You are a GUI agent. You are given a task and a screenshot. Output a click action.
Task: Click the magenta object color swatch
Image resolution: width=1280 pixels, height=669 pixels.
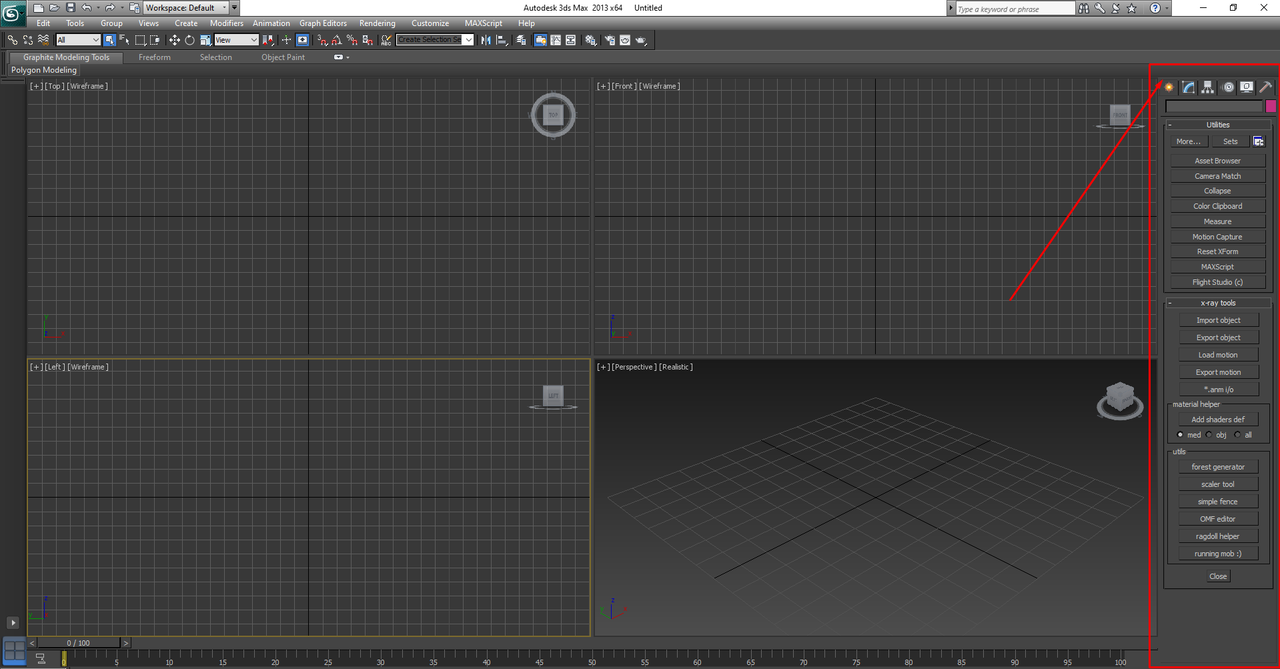1271,106
